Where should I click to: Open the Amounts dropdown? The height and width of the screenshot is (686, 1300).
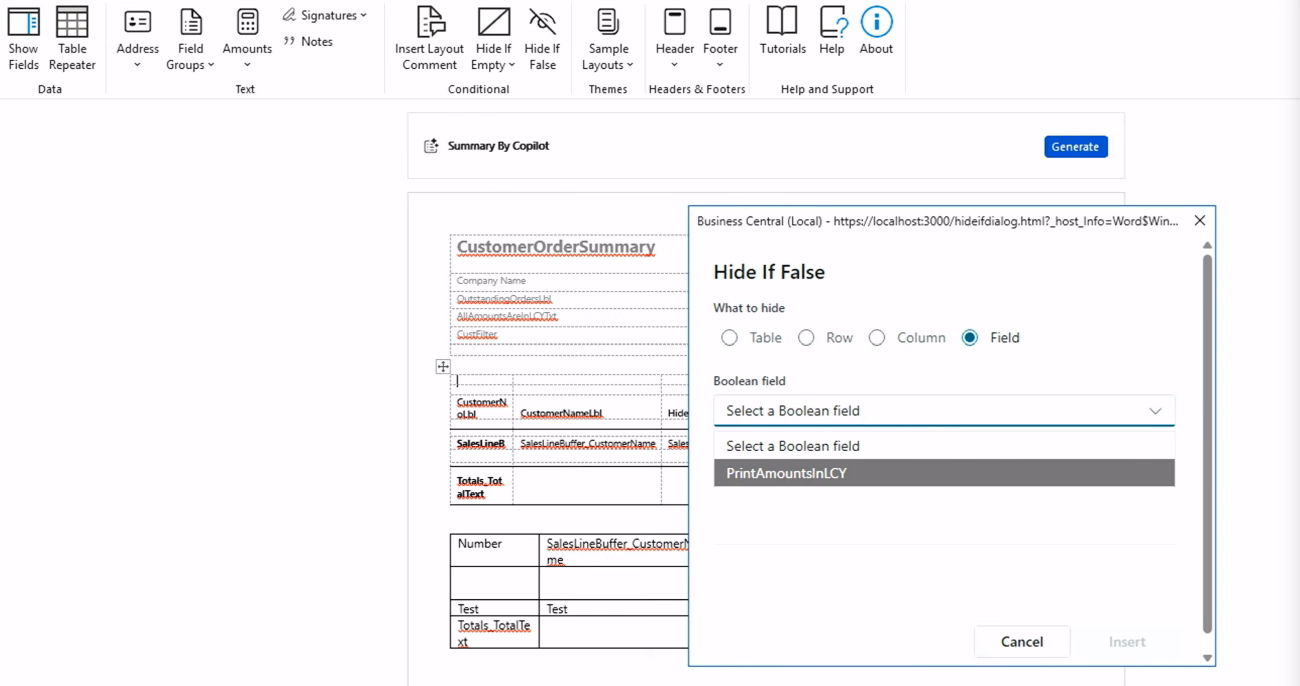tap(247, 40)
